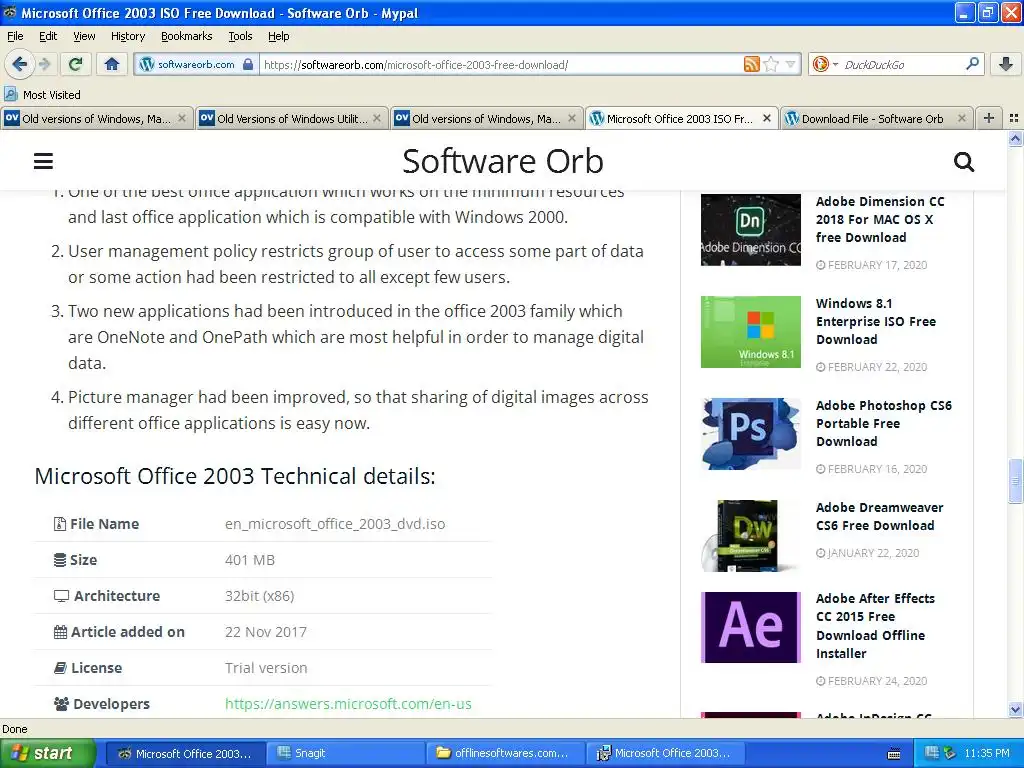Click the padlock site security icon
This screenshot has width=1024, height=768.
[248, 64]
